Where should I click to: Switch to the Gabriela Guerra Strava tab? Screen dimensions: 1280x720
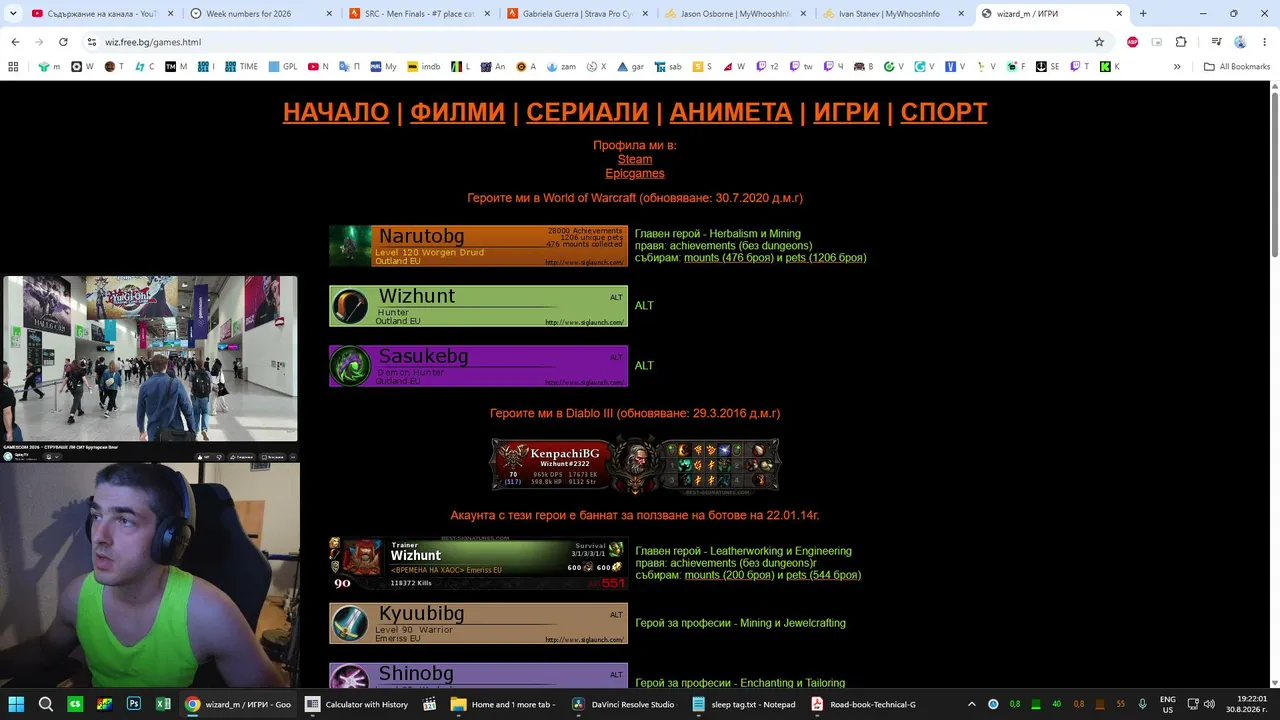(x=577, y=14)
